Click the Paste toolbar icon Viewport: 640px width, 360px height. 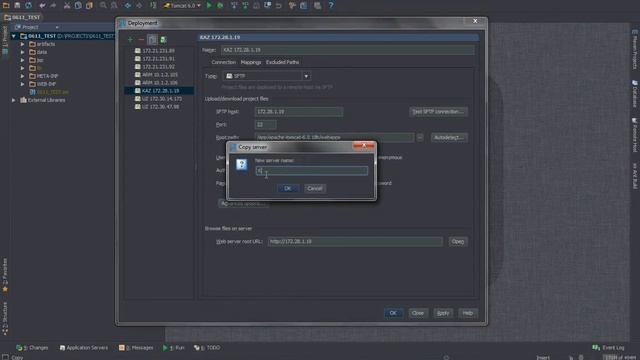point(89,5)
